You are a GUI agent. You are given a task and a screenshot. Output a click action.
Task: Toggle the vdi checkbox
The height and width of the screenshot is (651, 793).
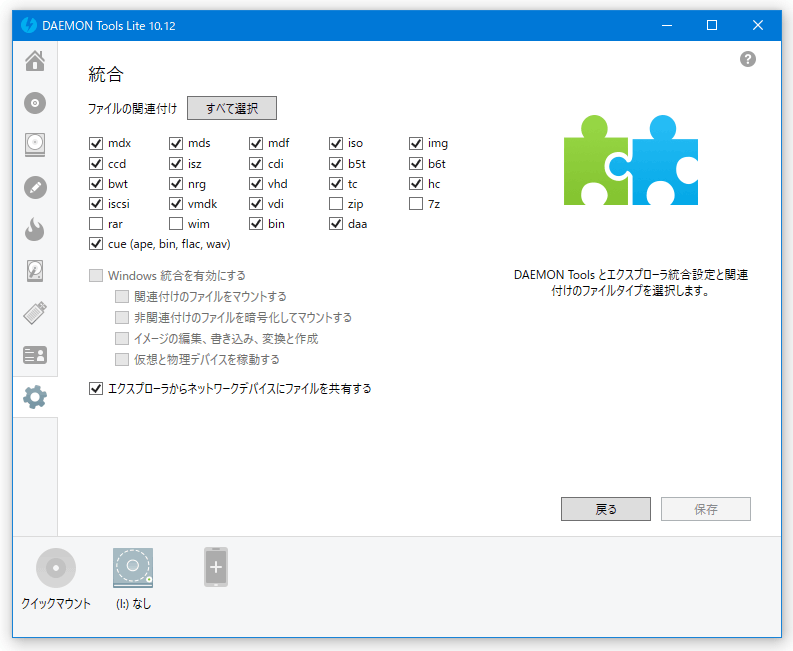pyautogui.click(x=256, y=204)
